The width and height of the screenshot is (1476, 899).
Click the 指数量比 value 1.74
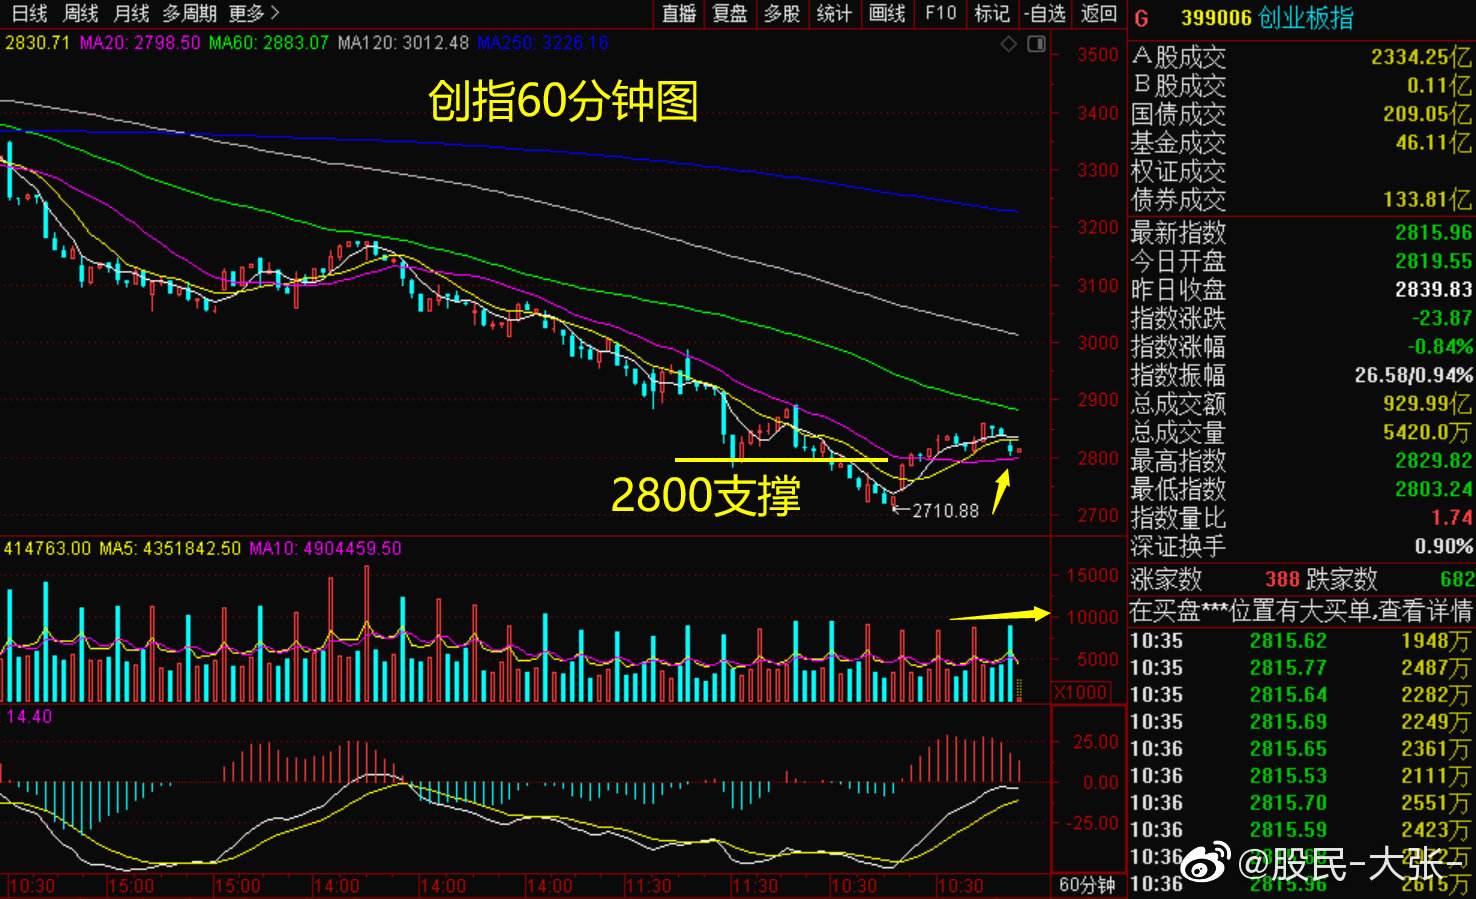1453,518
